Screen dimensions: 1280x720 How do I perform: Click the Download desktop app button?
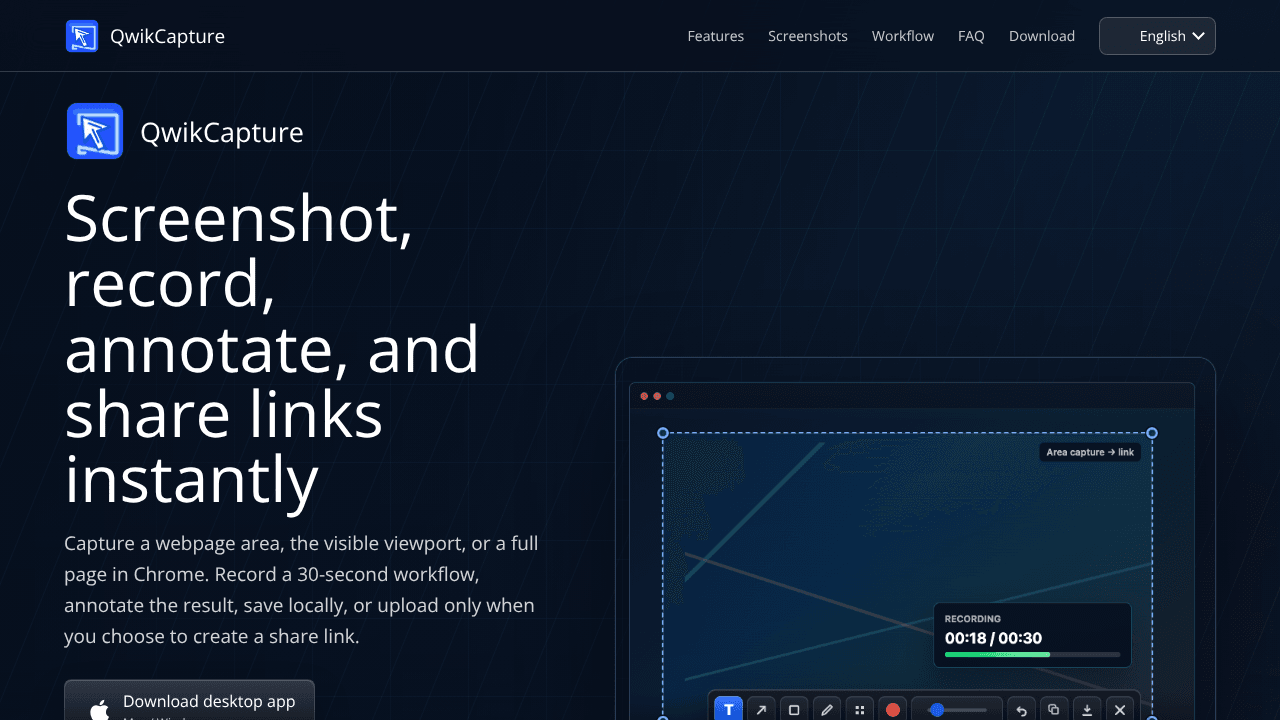[189, 701]
